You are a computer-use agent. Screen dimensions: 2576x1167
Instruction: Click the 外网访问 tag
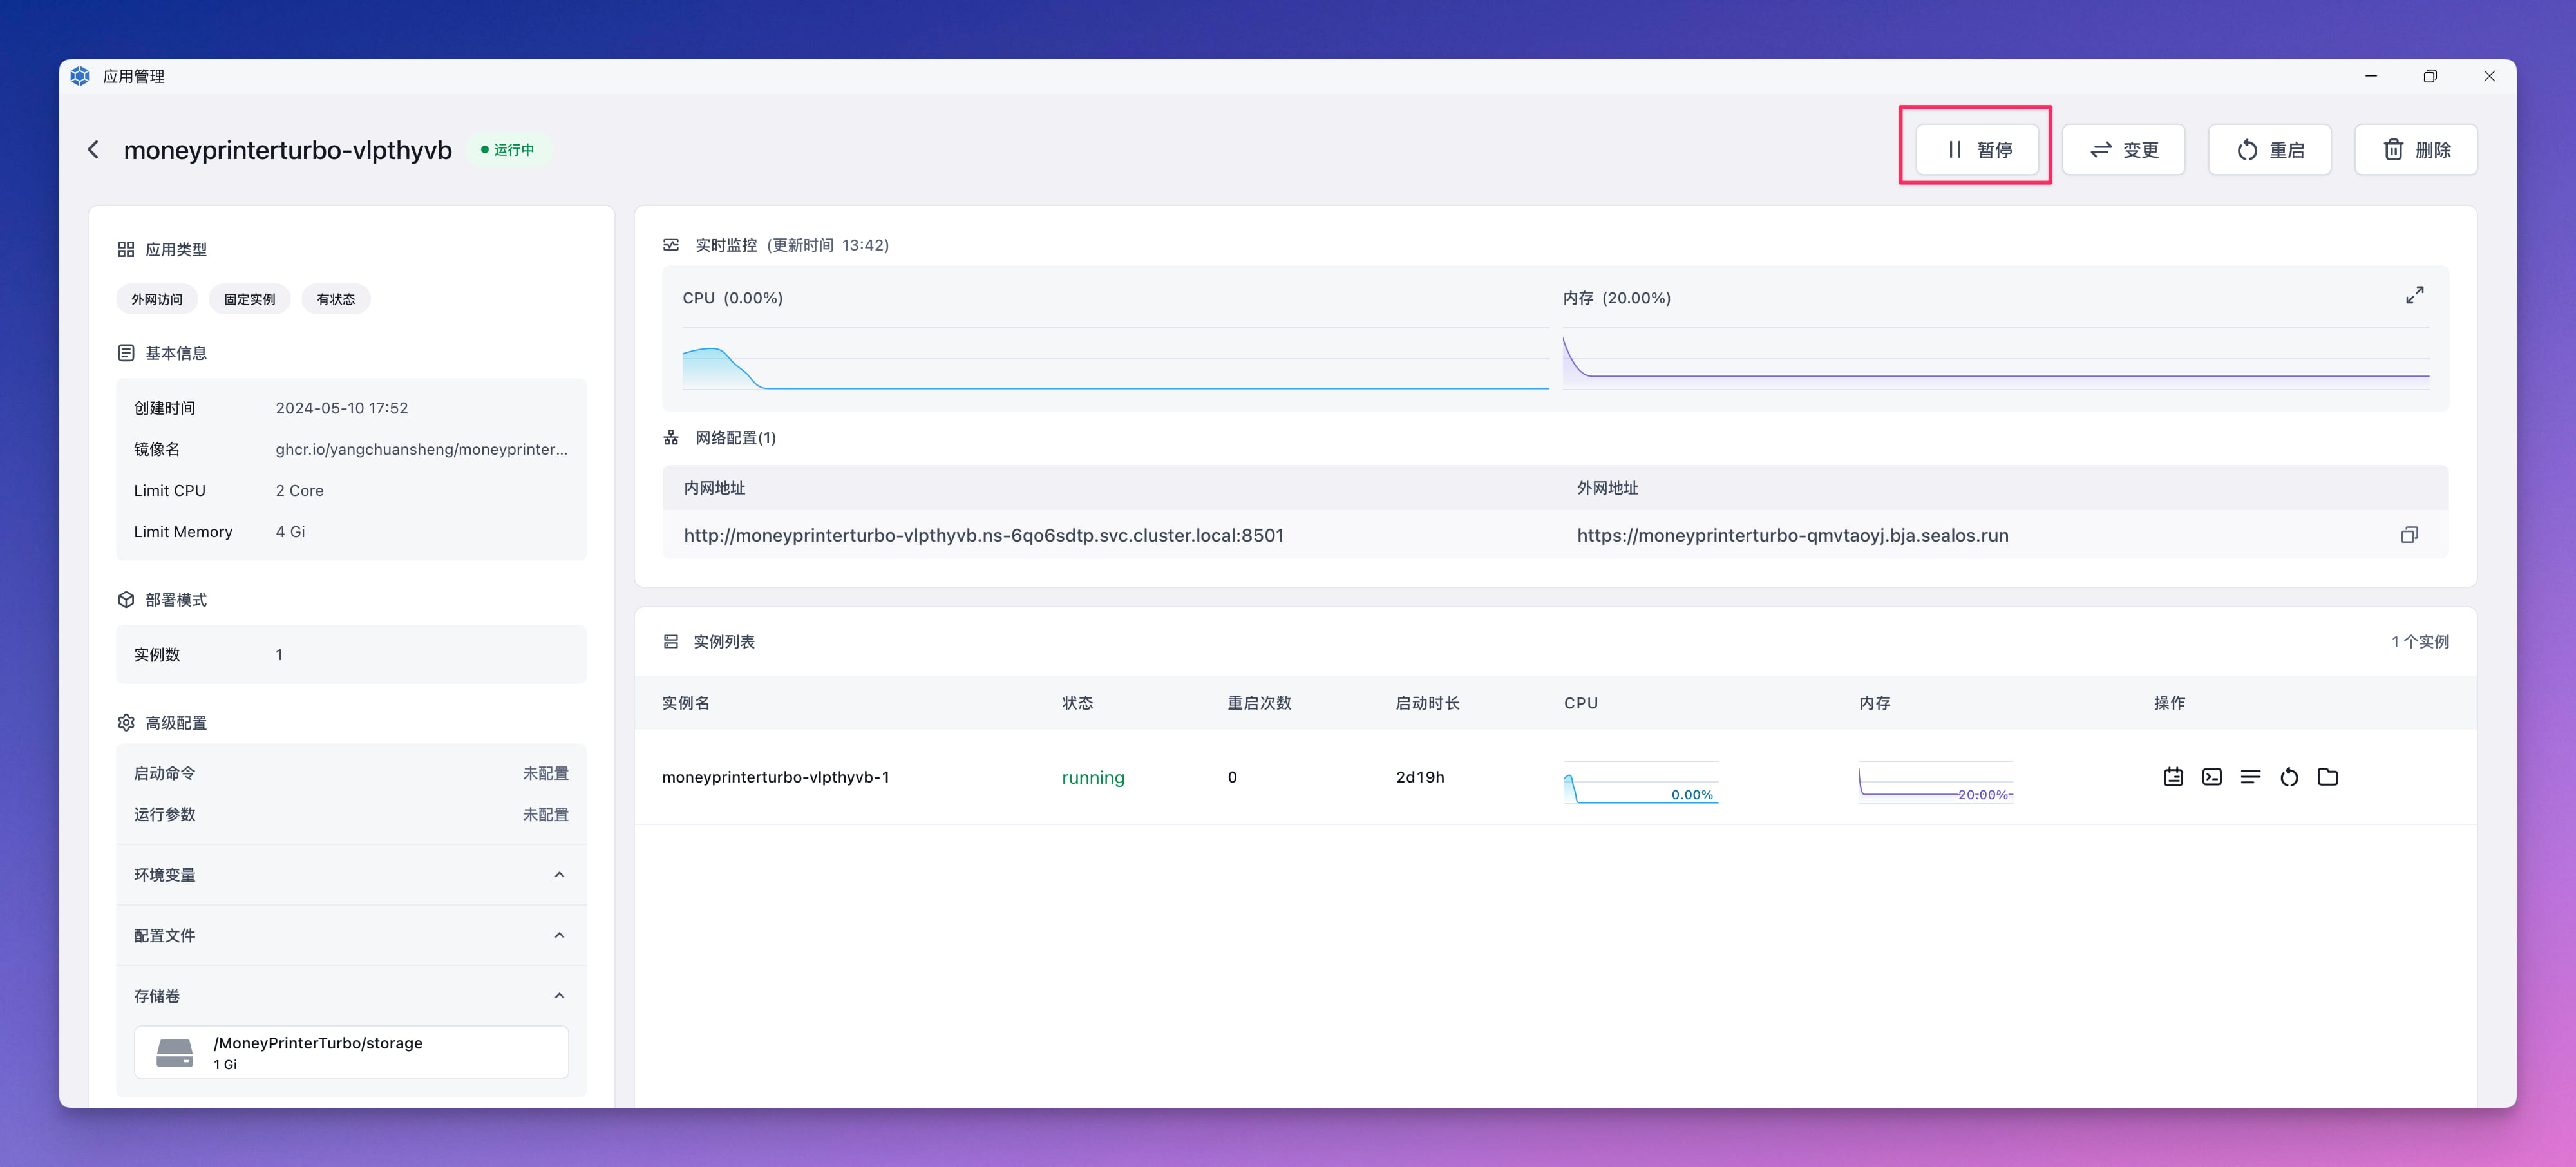coord(157,299)
